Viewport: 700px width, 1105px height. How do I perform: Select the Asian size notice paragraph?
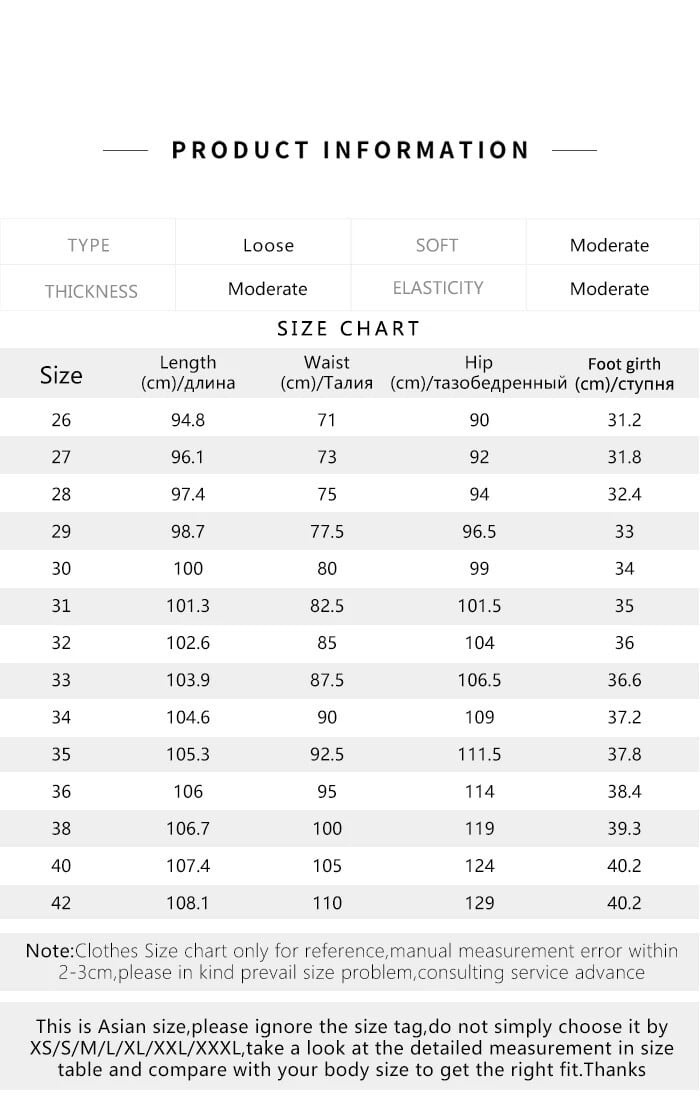click(x=351, y=1048)
